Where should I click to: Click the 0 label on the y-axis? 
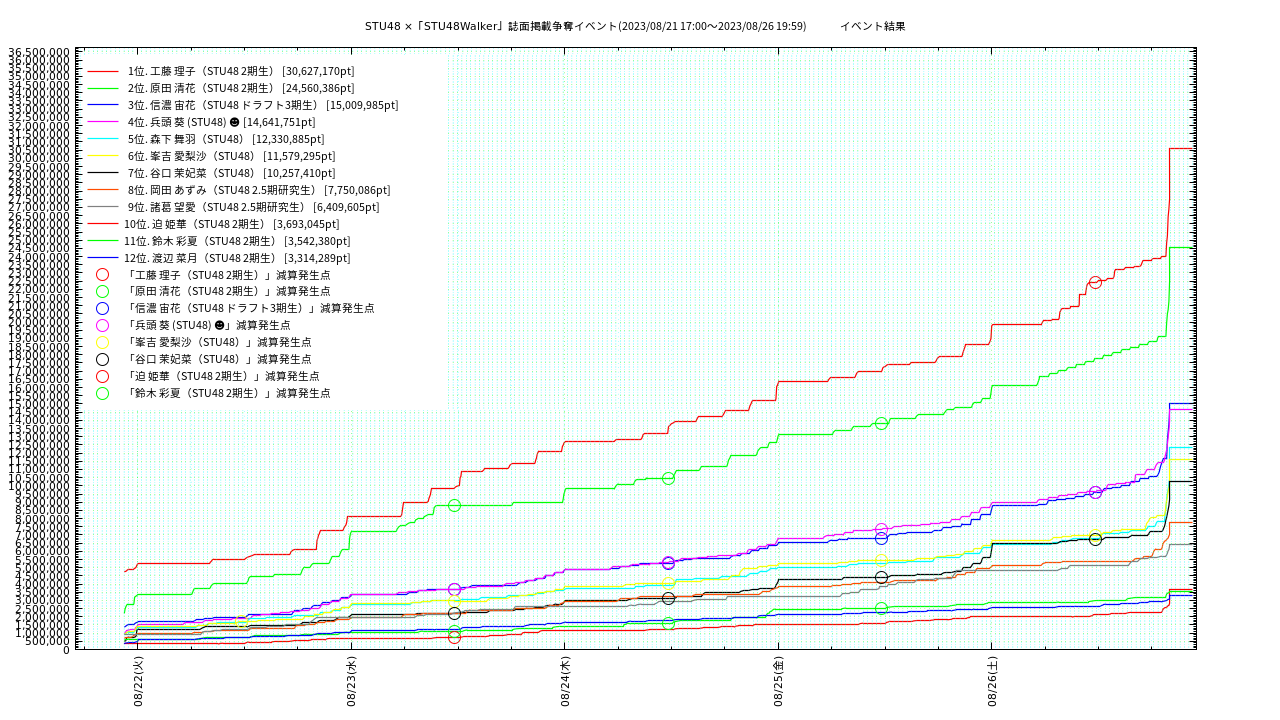click(x=67, y=650)
